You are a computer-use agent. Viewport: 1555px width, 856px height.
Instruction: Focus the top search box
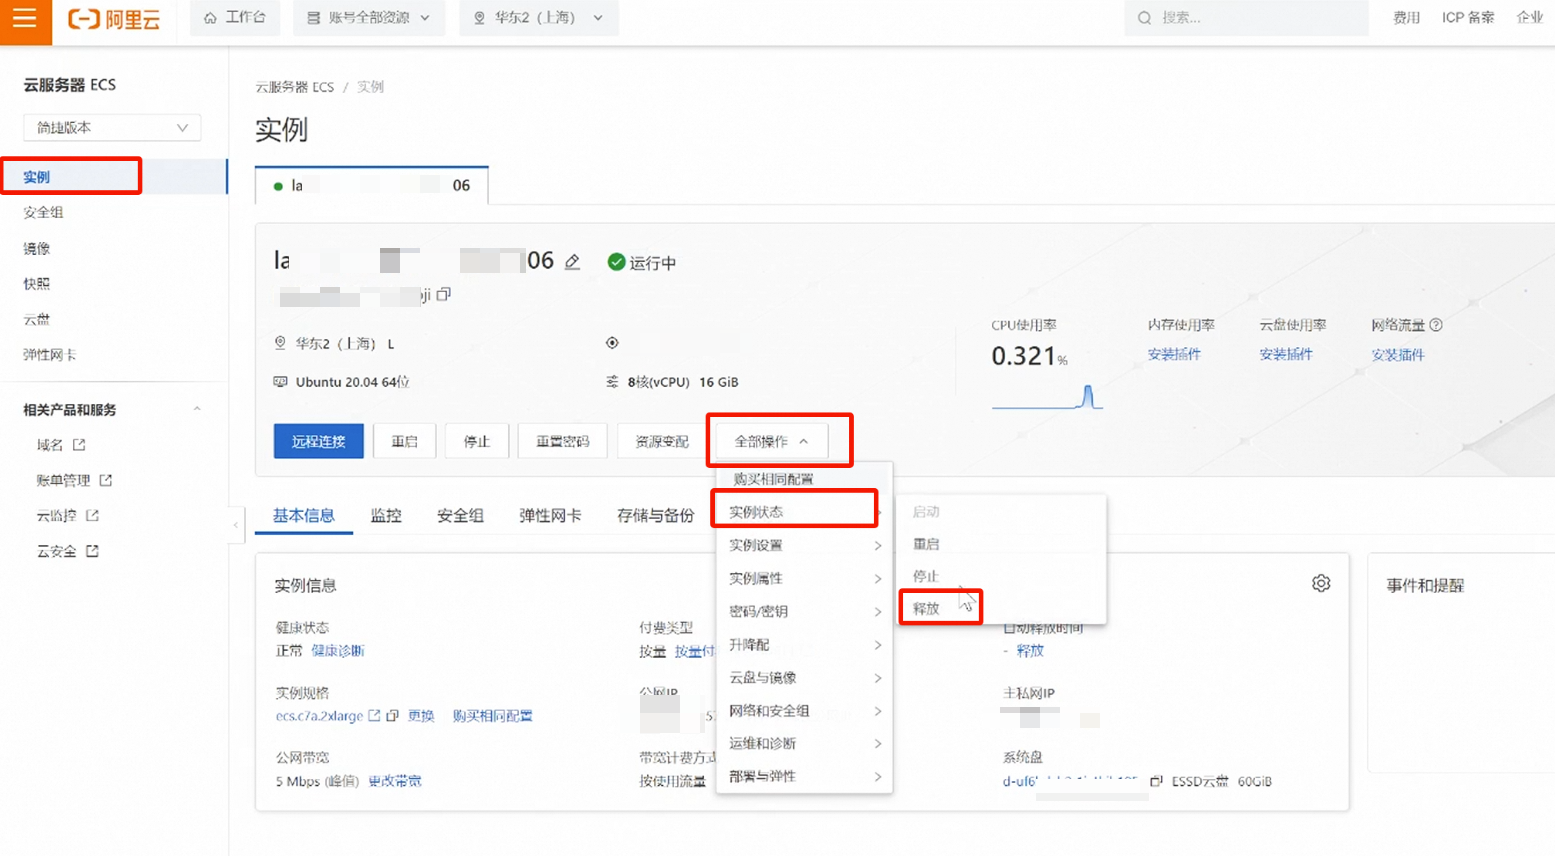point(1247,18)
